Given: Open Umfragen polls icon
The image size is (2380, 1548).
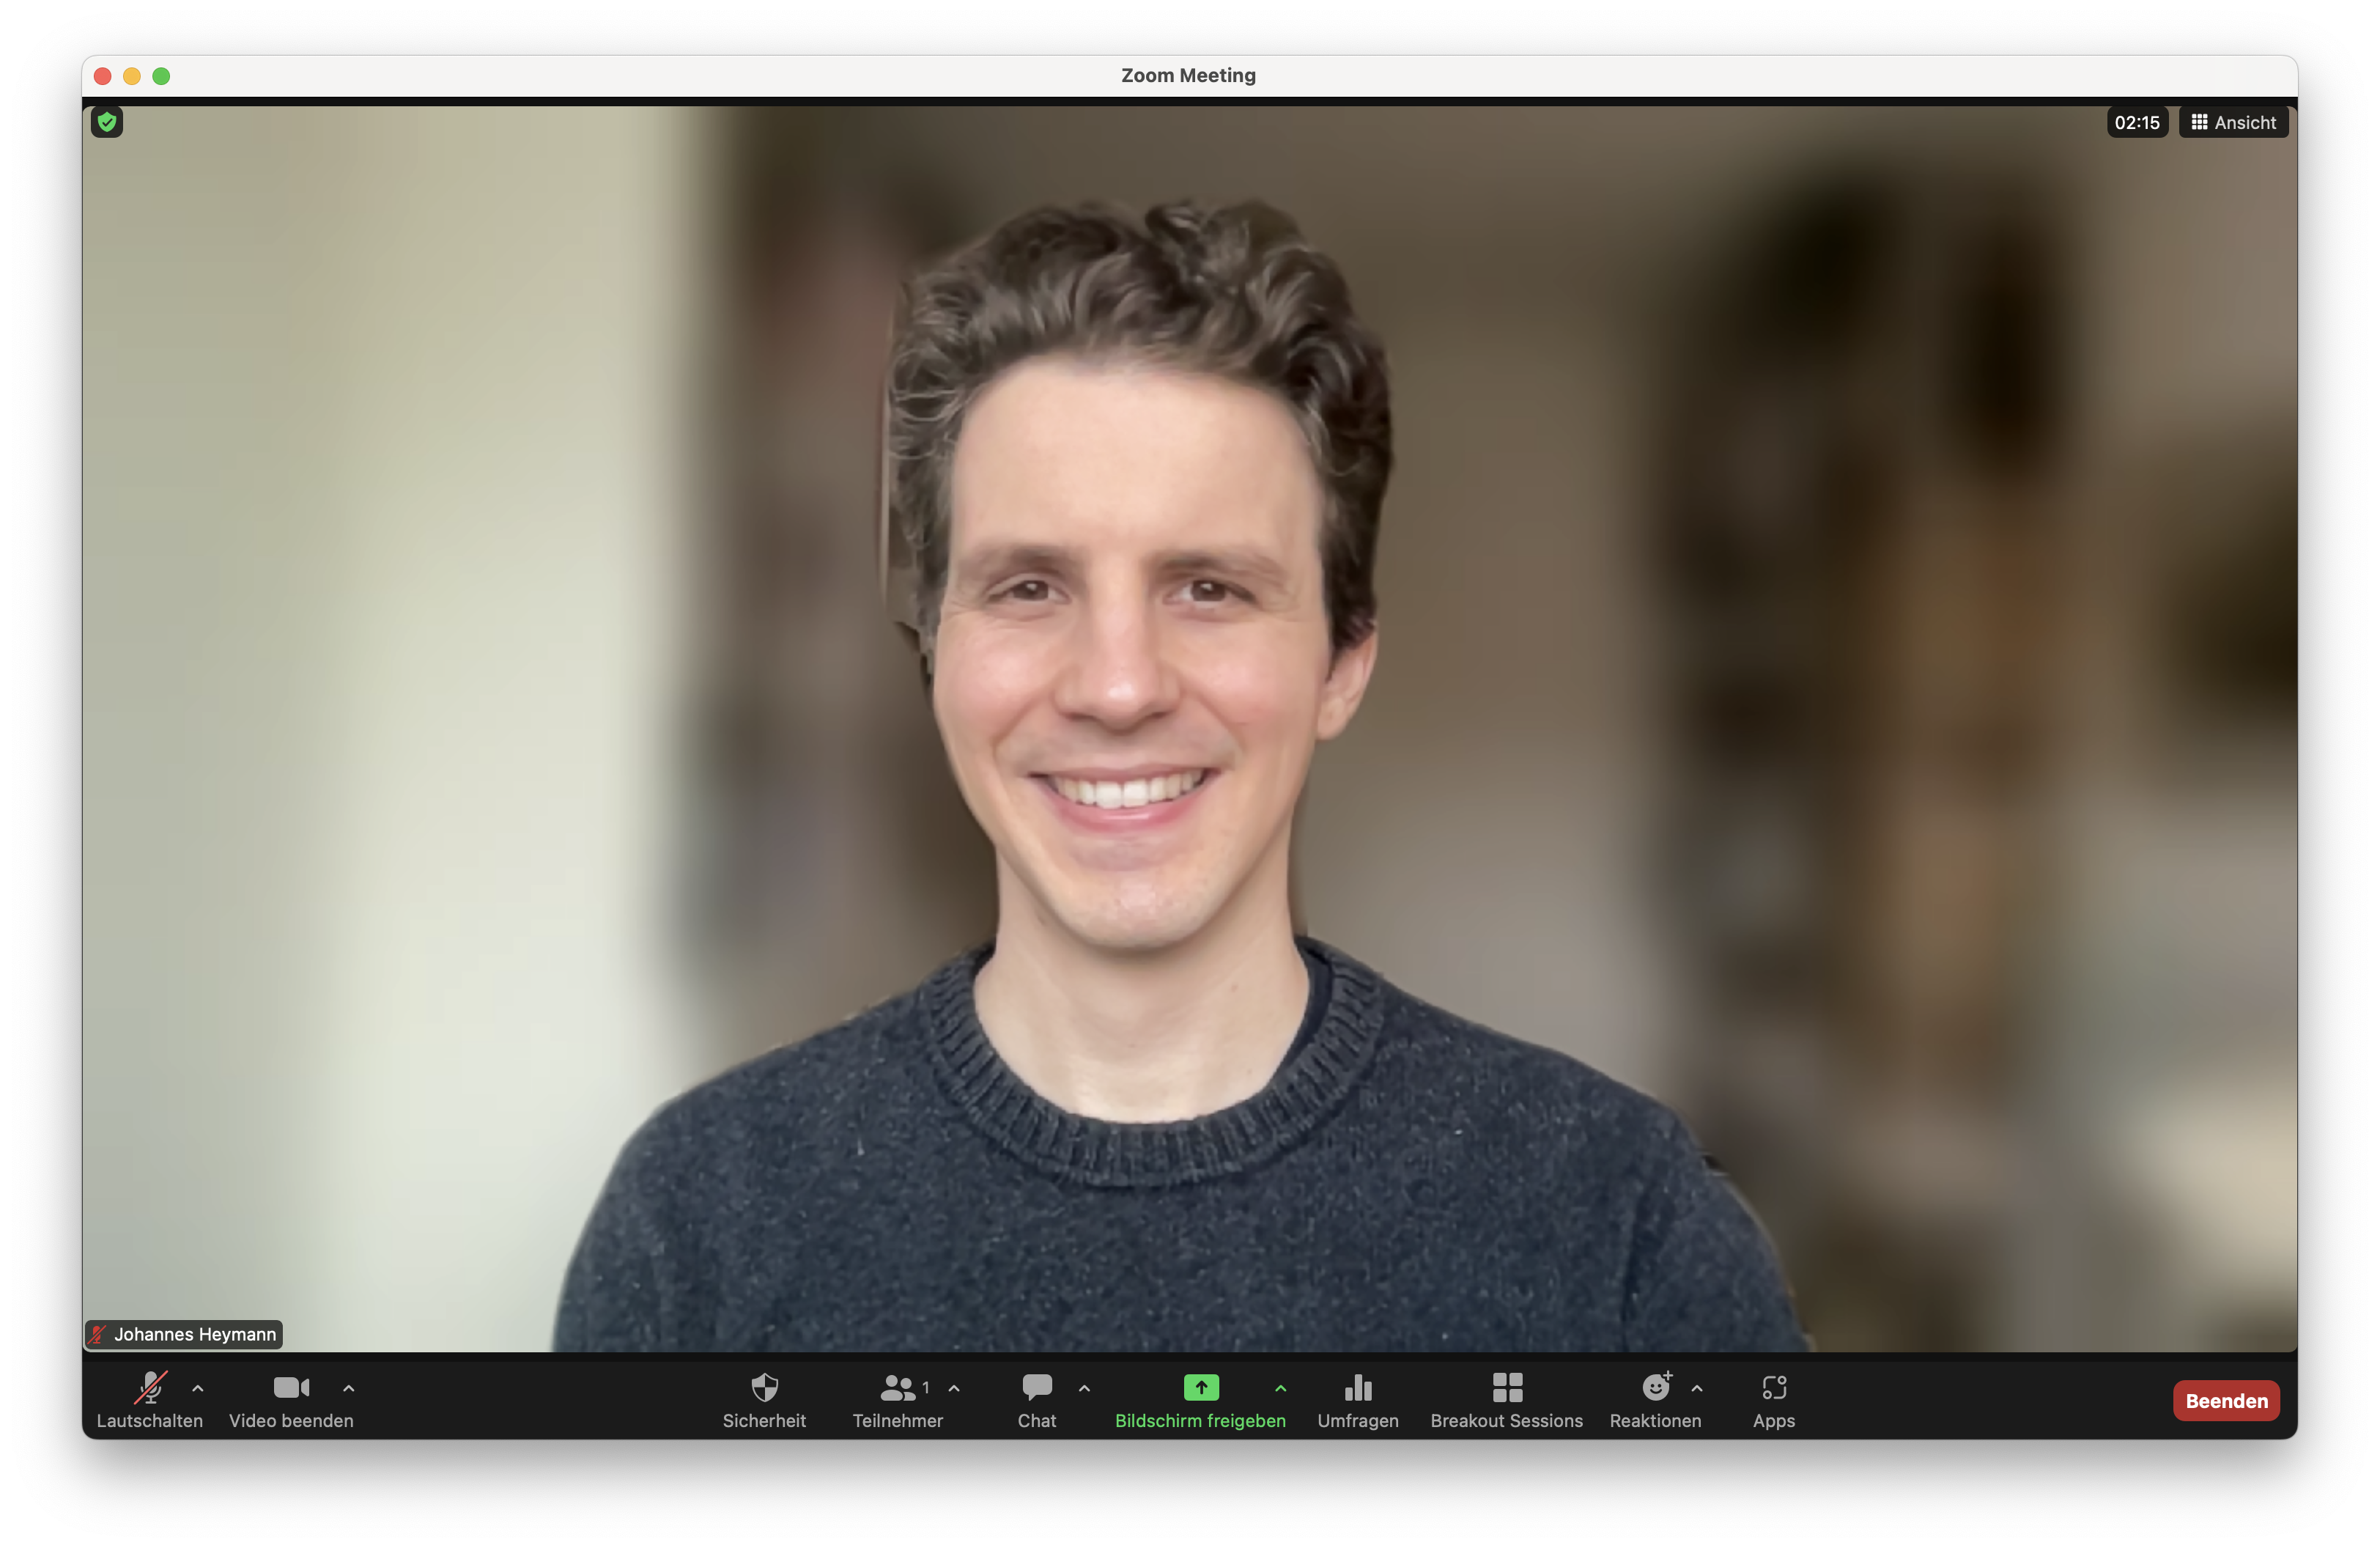Looking at the screenshot, I should pos(1358,1388).
